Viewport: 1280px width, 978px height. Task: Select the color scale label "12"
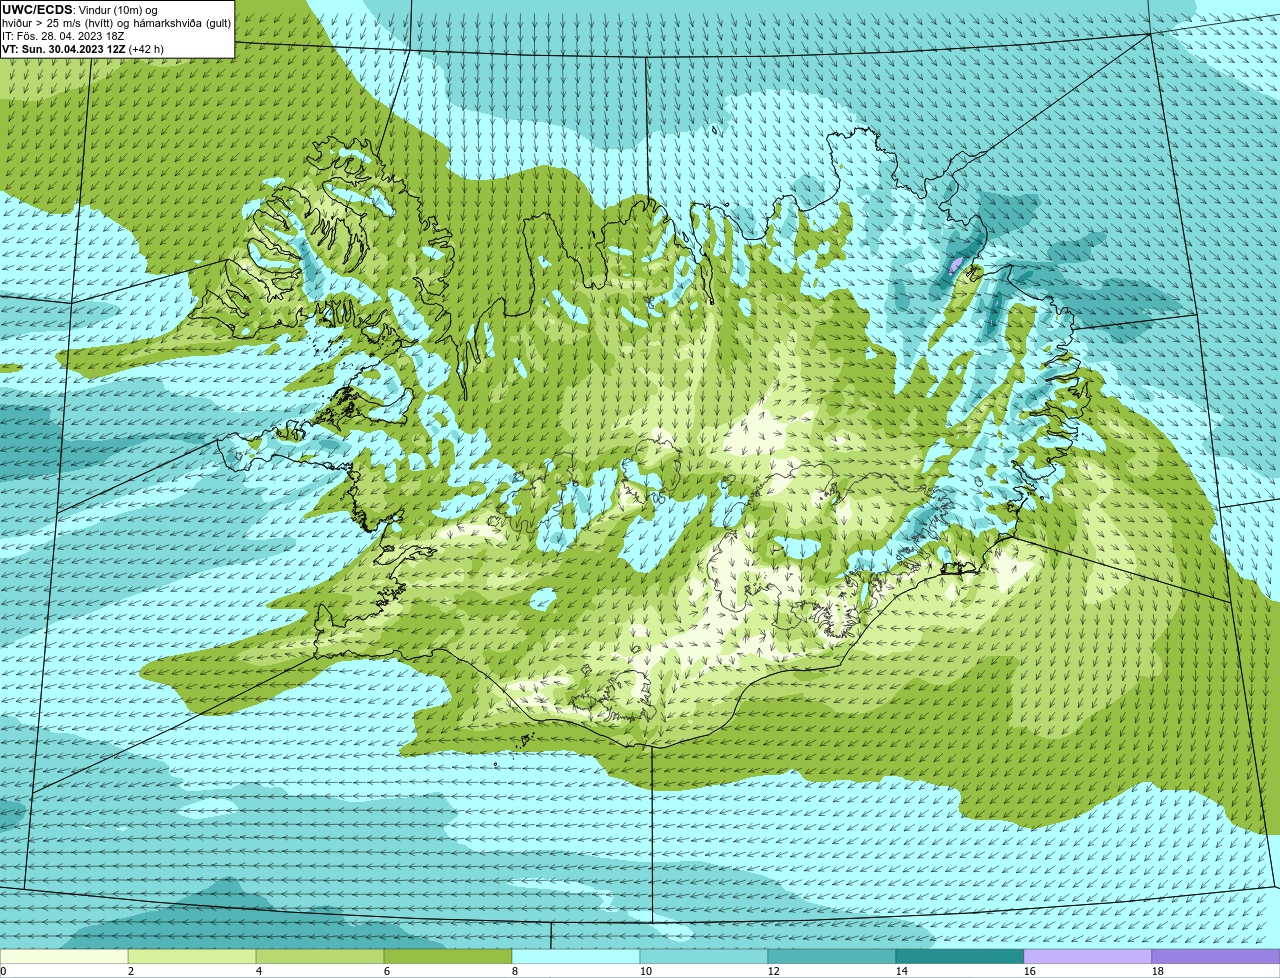pyautogui.click(x=774, y=971)
